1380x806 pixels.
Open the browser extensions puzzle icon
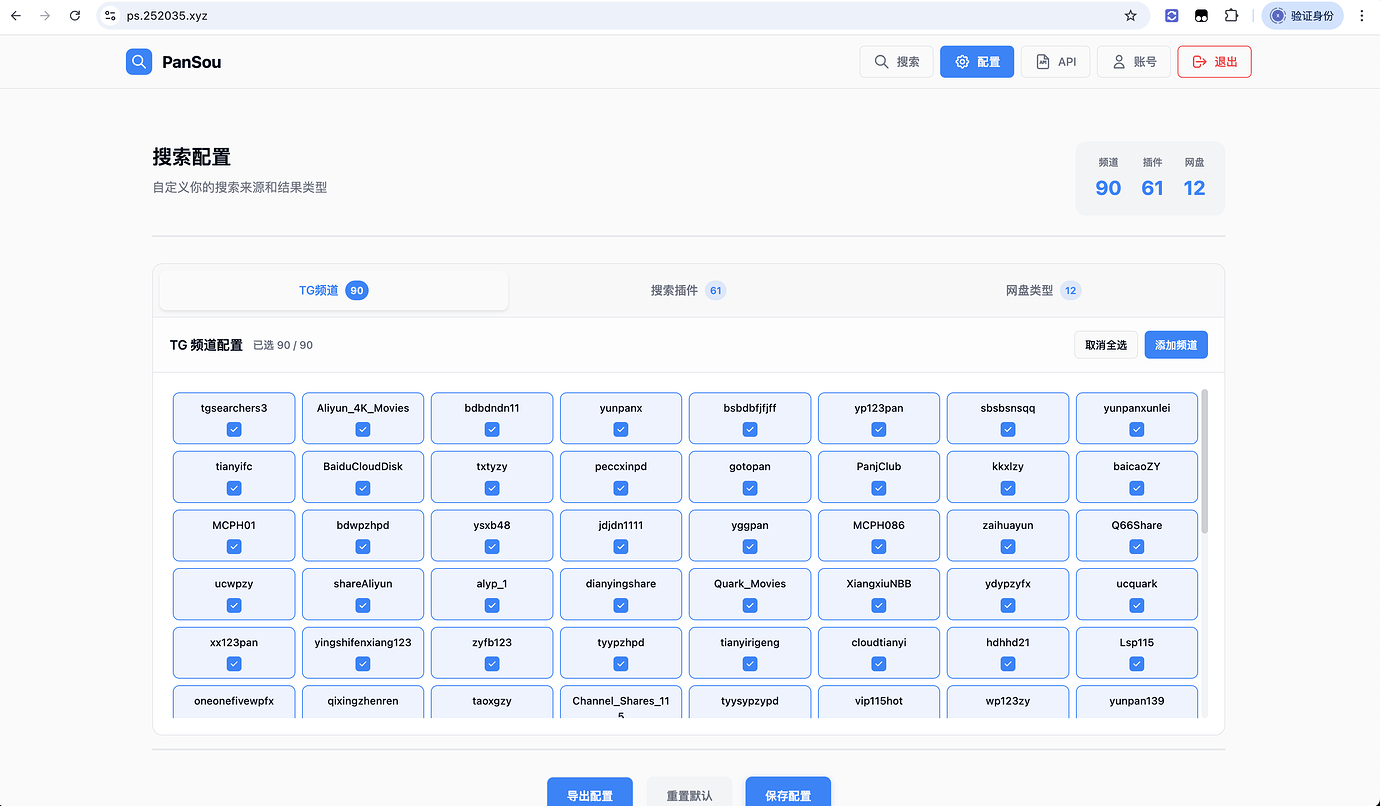point(1232,16)
